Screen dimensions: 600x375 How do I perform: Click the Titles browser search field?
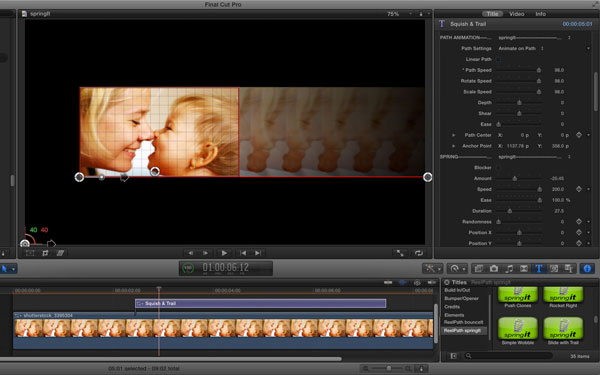click(x=508, y=356)
